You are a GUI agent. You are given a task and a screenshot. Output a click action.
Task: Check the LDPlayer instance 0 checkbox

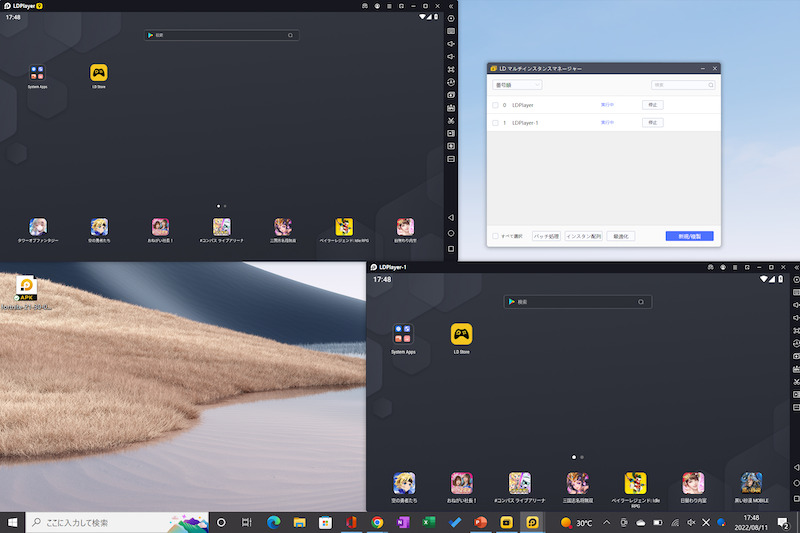click(495, 105)
